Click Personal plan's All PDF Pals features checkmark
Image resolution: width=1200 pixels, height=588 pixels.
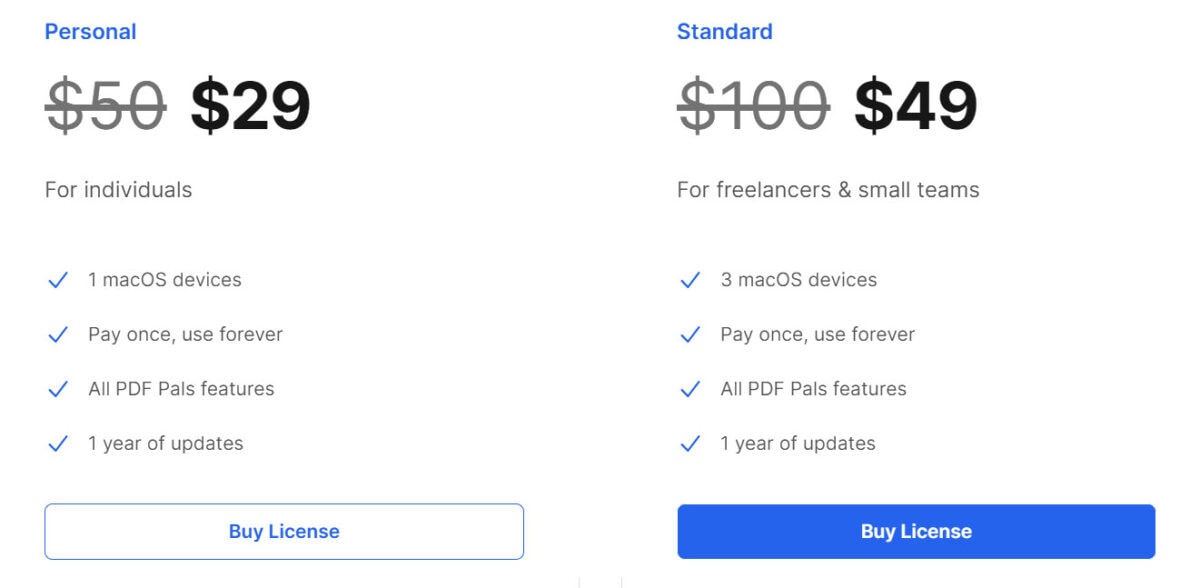(x=58, y=389)
